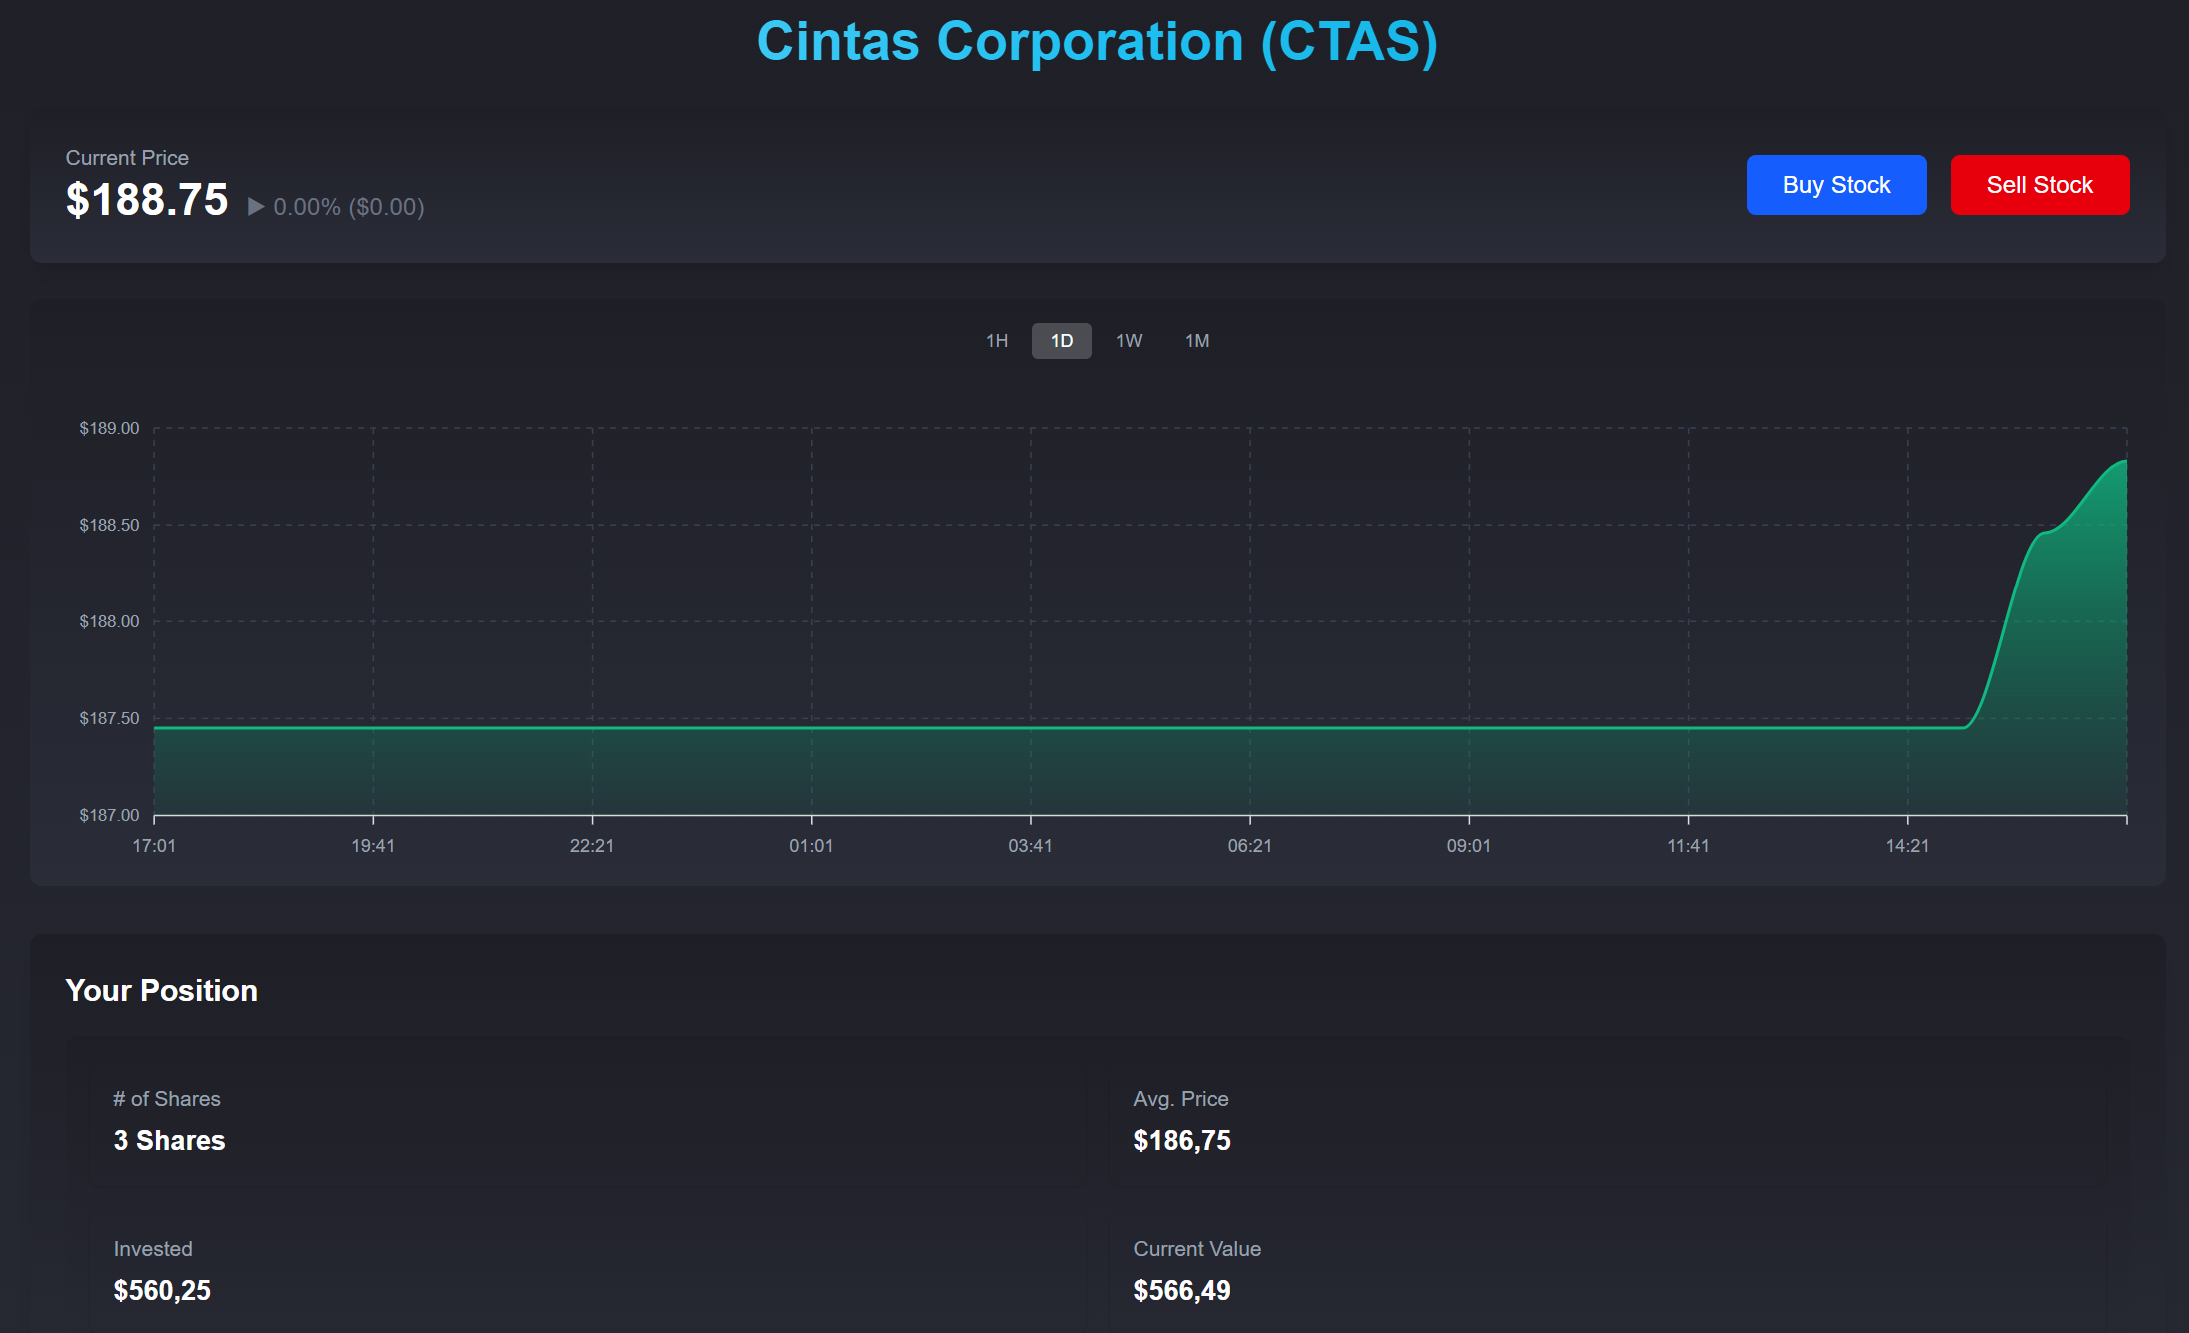Click the $188.75 current price

tap(147, 200)
